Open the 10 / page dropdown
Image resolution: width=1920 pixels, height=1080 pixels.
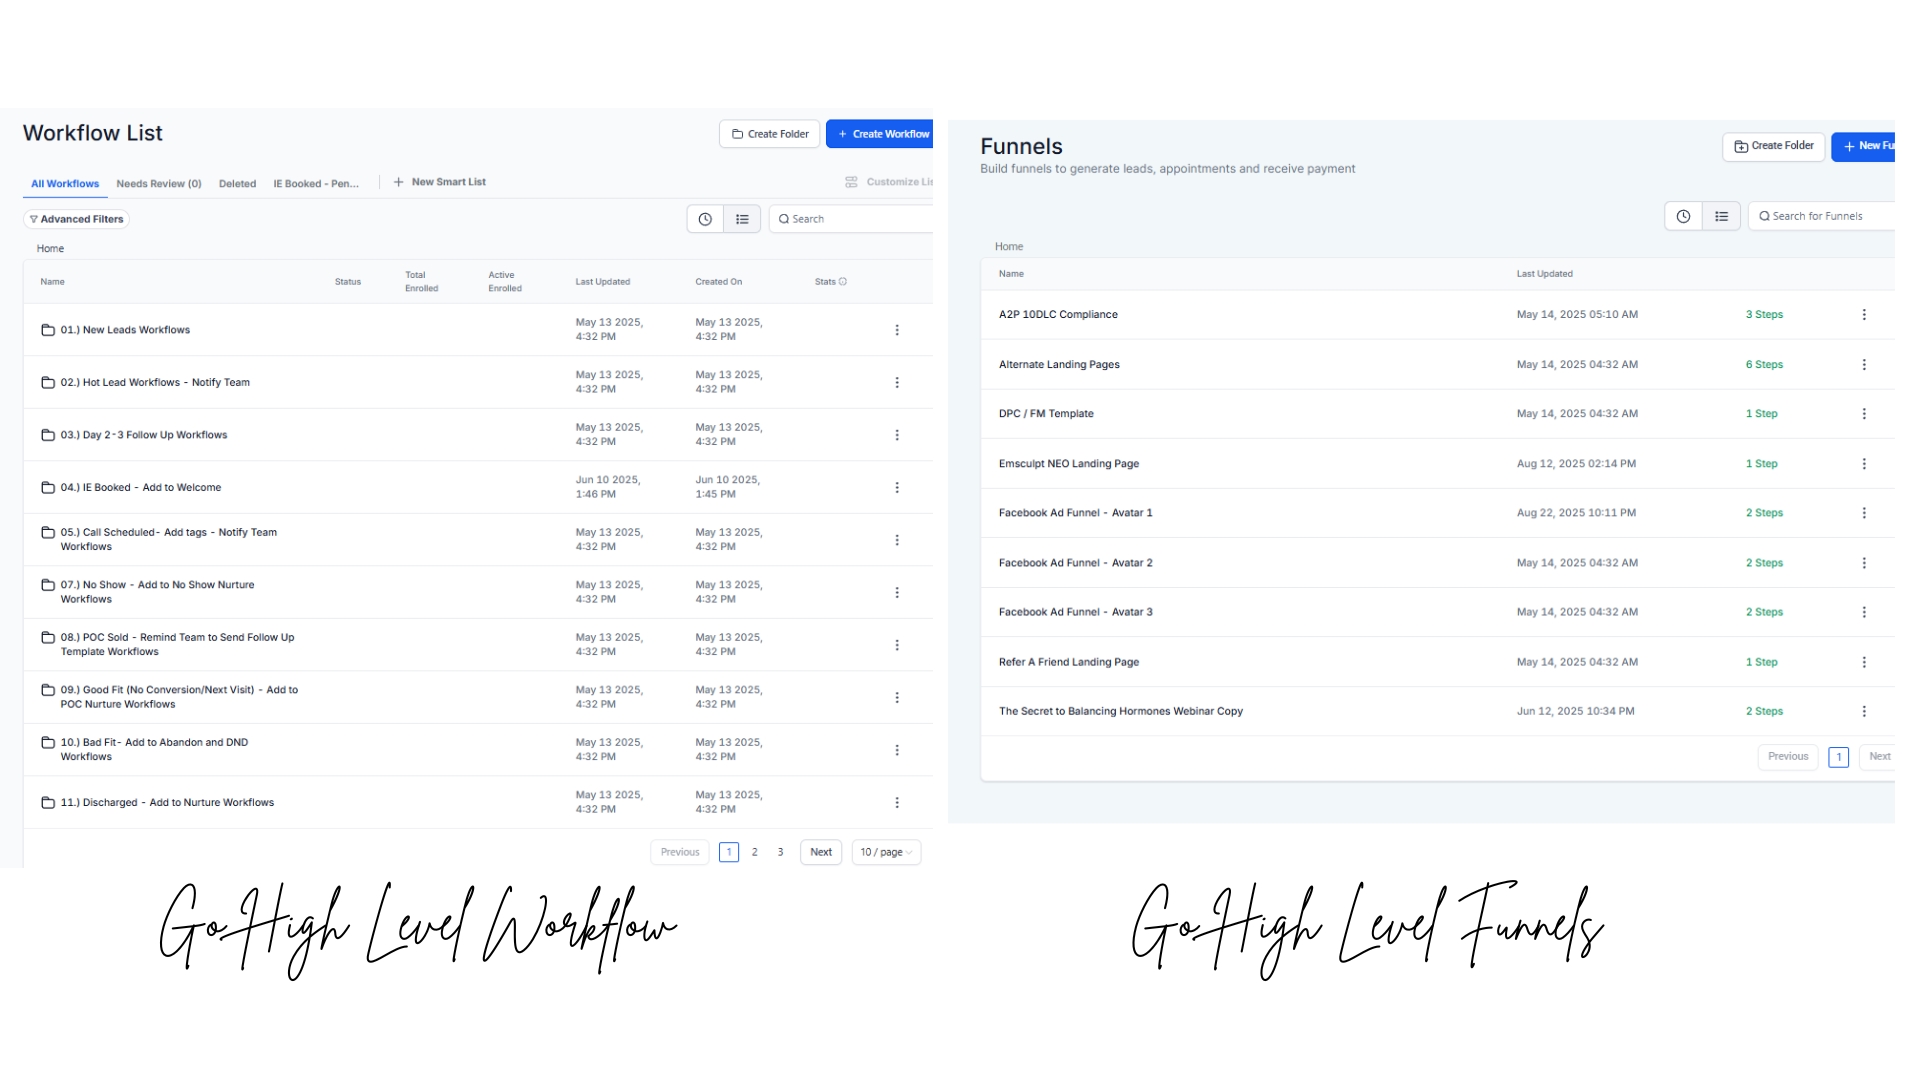point(886,852)
